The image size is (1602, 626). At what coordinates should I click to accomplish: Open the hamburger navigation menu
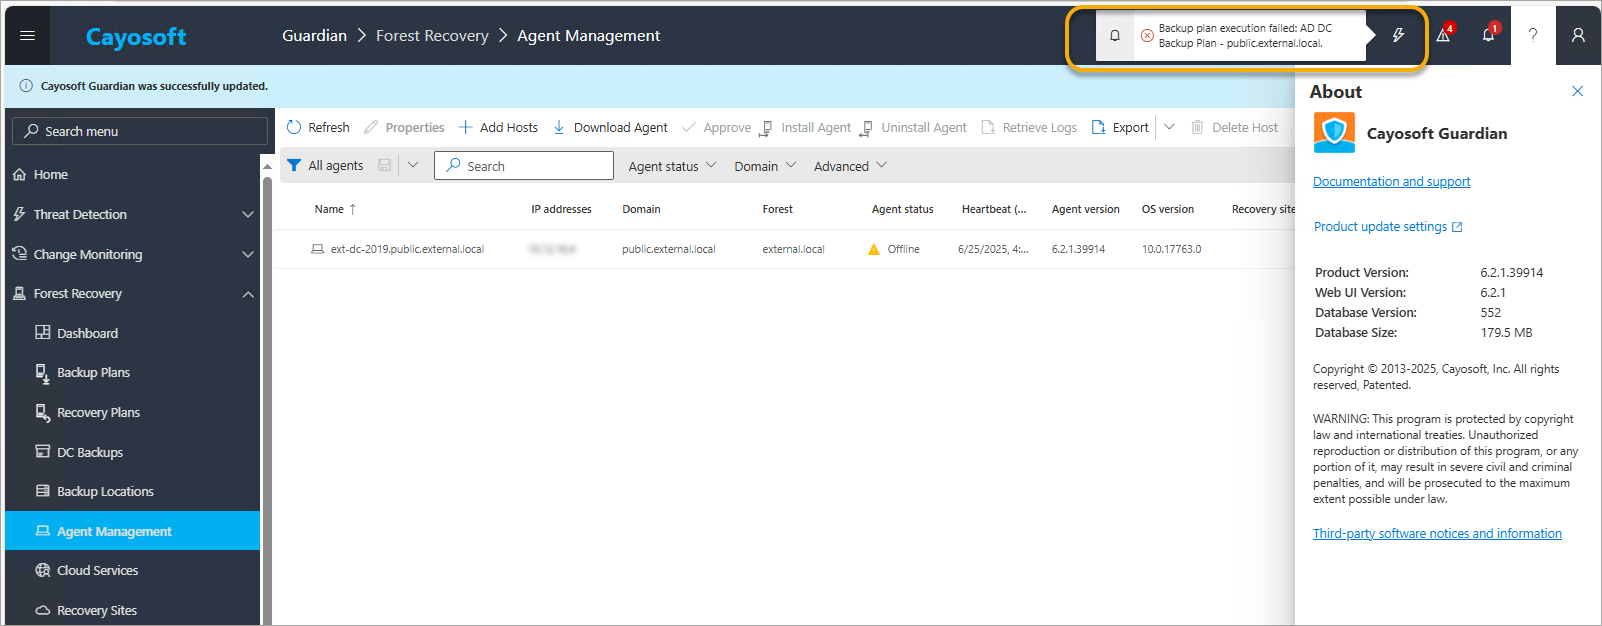pyautogui.click(x=28, y=36)
